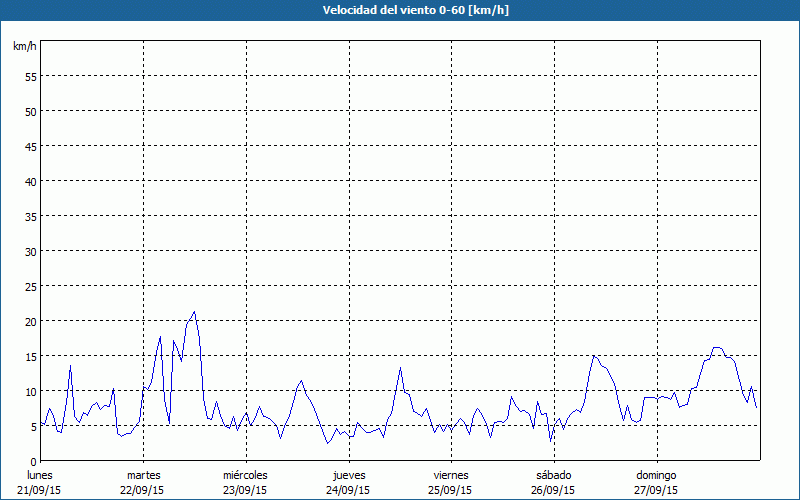The width and height of the screenshot is (800, 500).
Task: Click the sharp Monday peak near 14 km/h
Action: (70, 366)
